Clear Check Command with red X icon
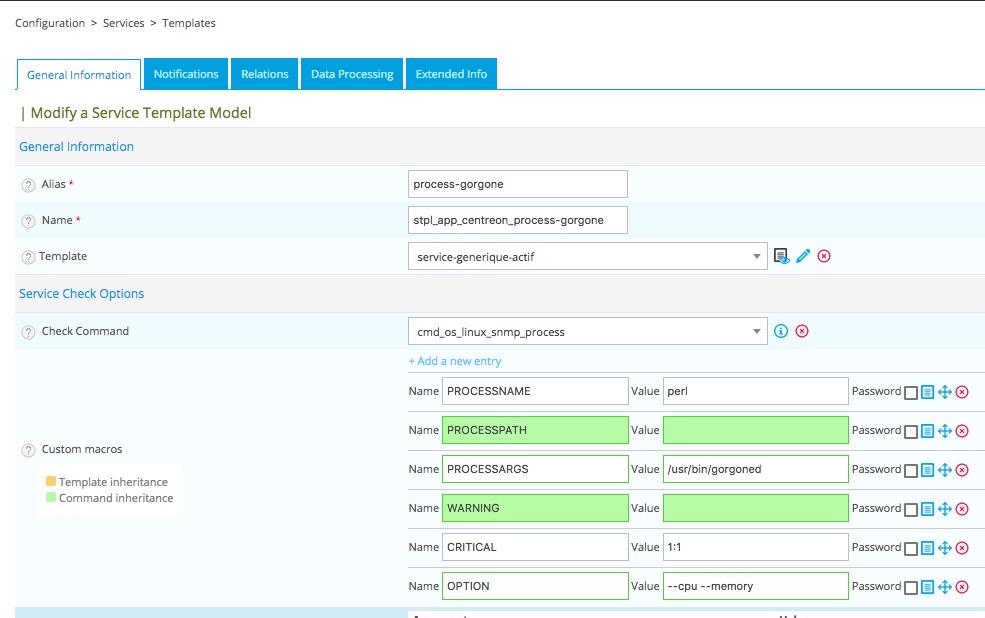Viewport: 985px width, 618px height. click(802, 331)
